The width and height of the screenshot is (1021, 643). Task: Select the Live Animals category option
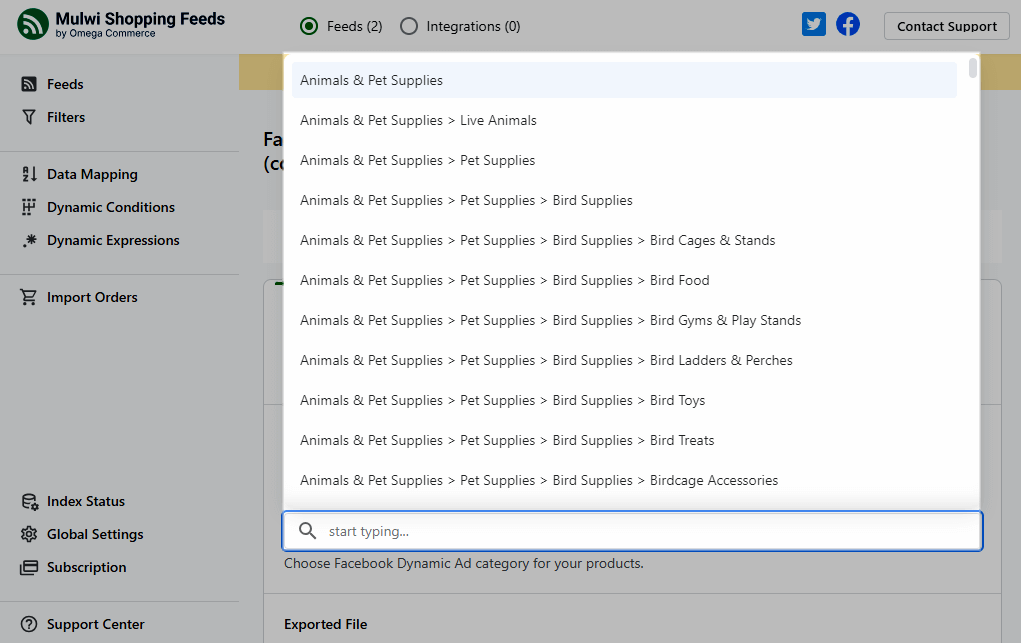click(x=418, y=121)
